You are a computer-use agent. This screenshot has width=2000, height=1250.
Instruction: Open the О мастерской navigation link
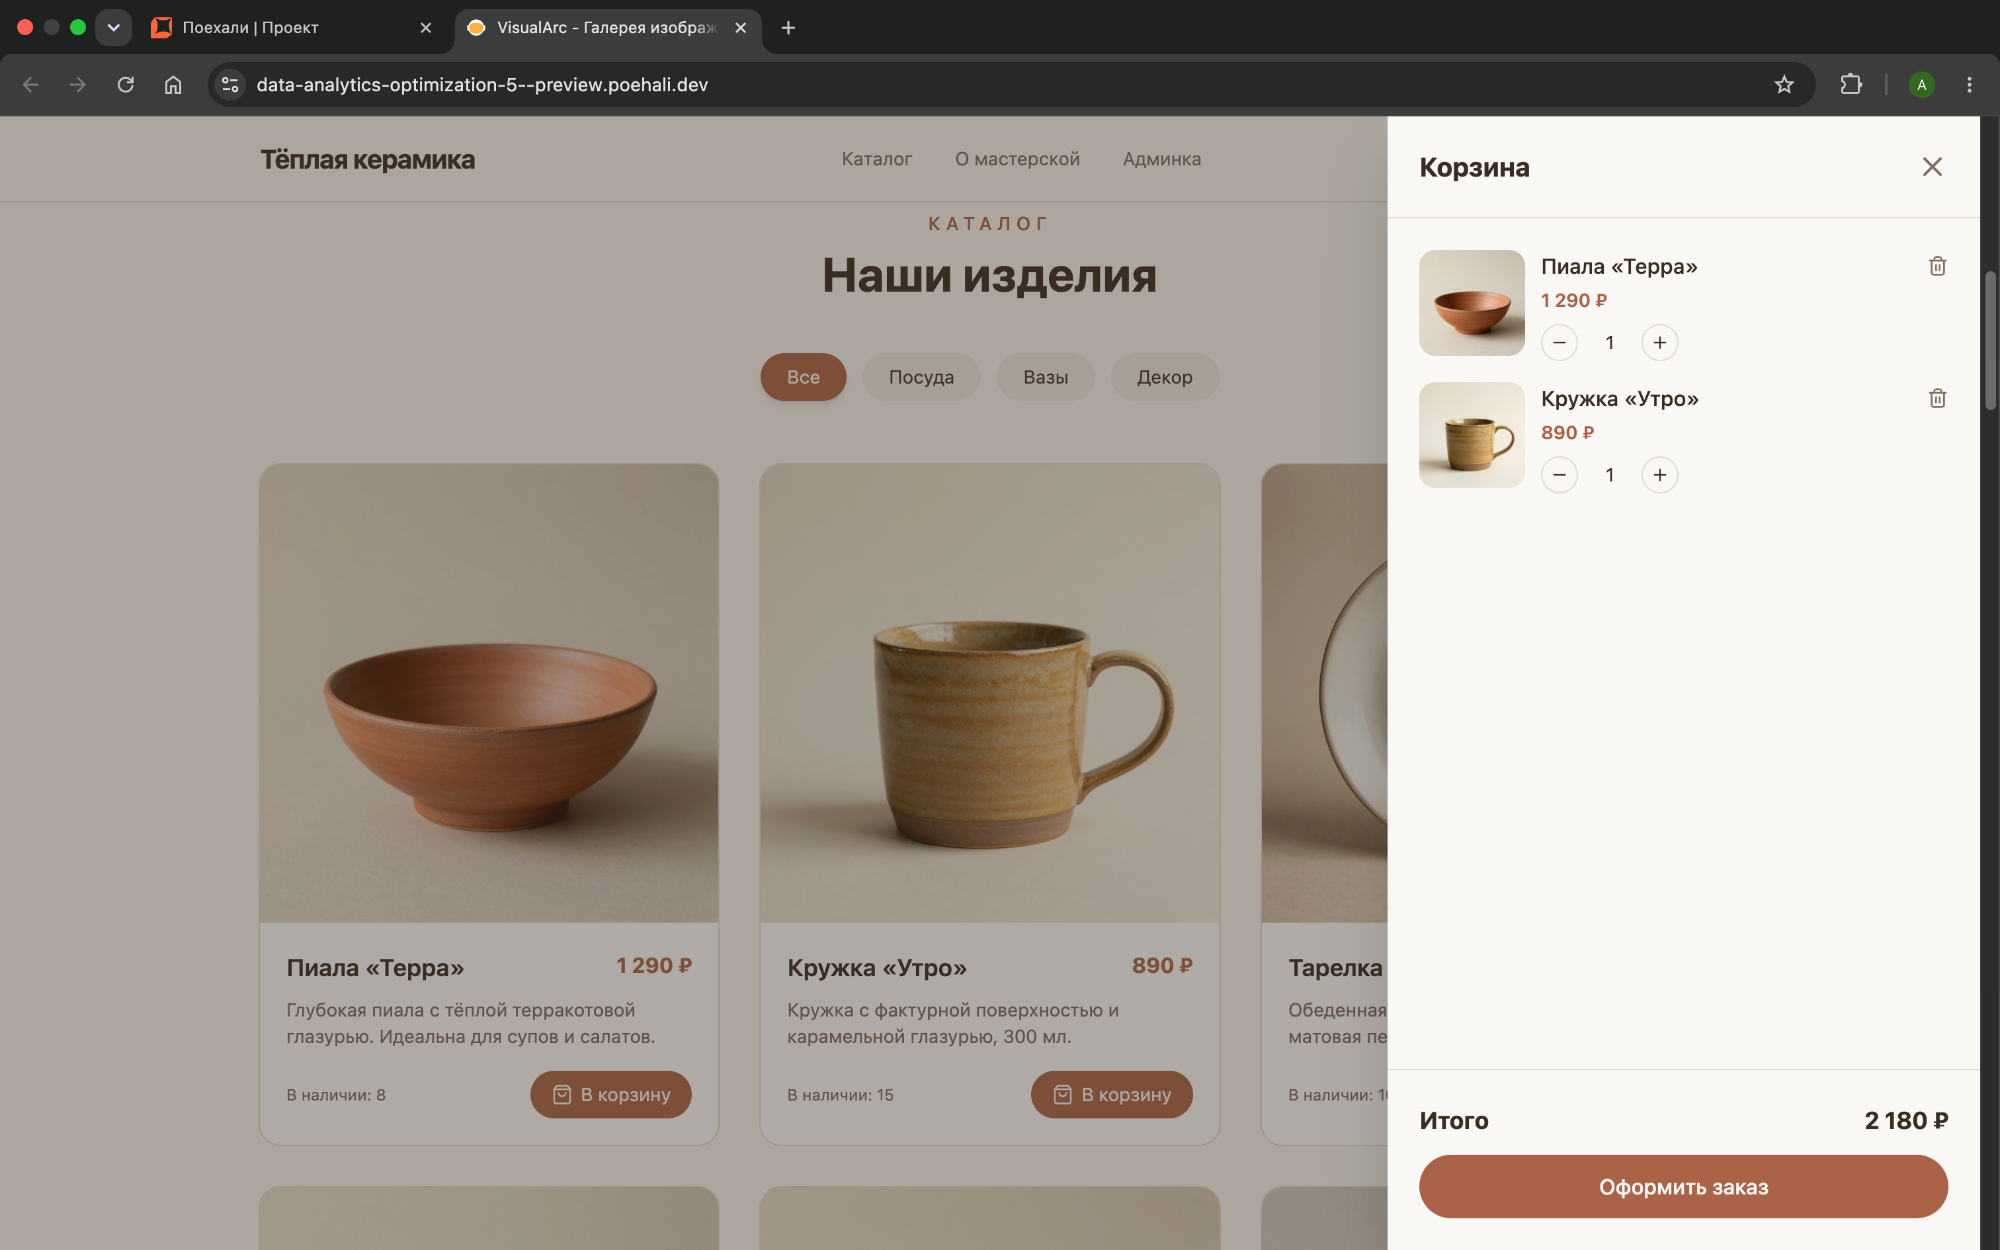(1017, 159)
